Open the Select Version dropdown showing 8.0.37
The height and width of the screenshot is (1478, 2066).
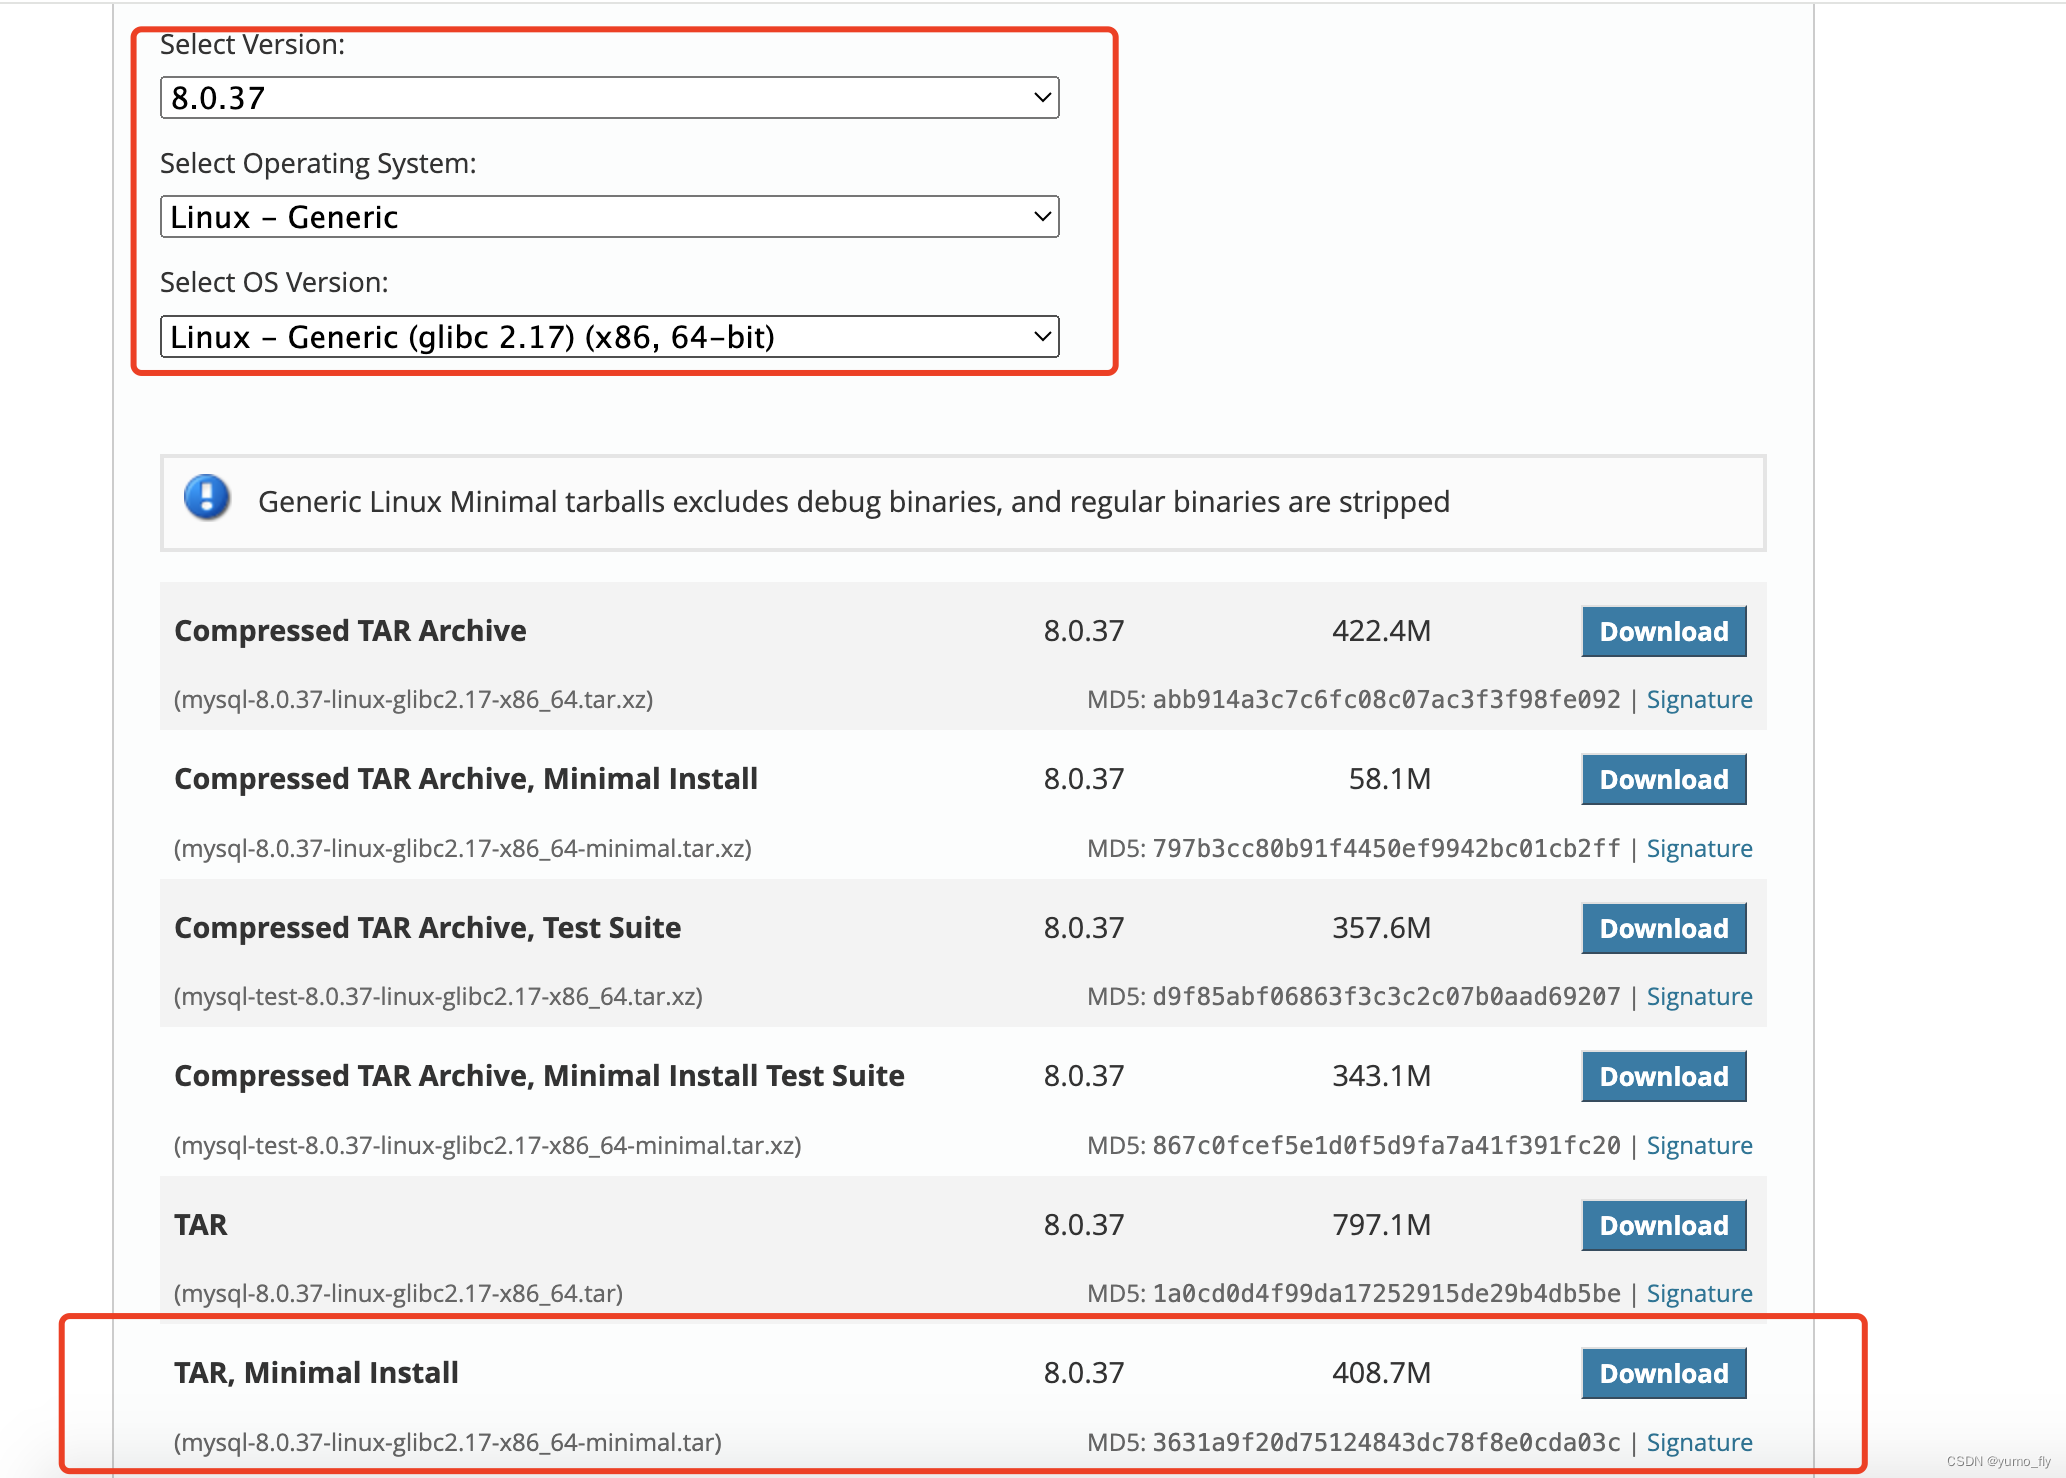609,98
